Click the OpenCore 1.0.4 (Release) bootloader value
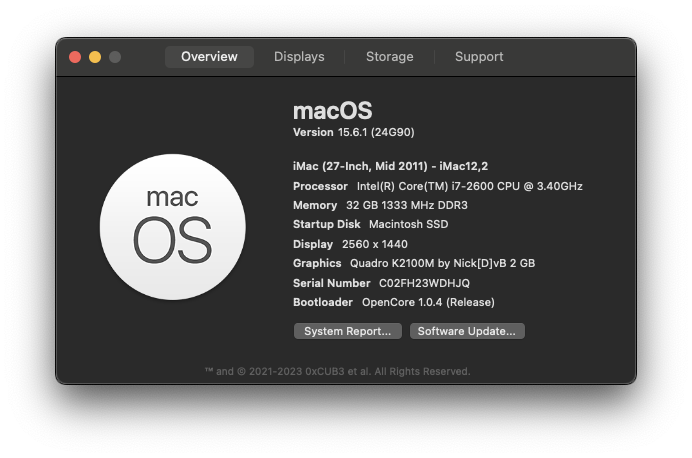 click(428, 302)
